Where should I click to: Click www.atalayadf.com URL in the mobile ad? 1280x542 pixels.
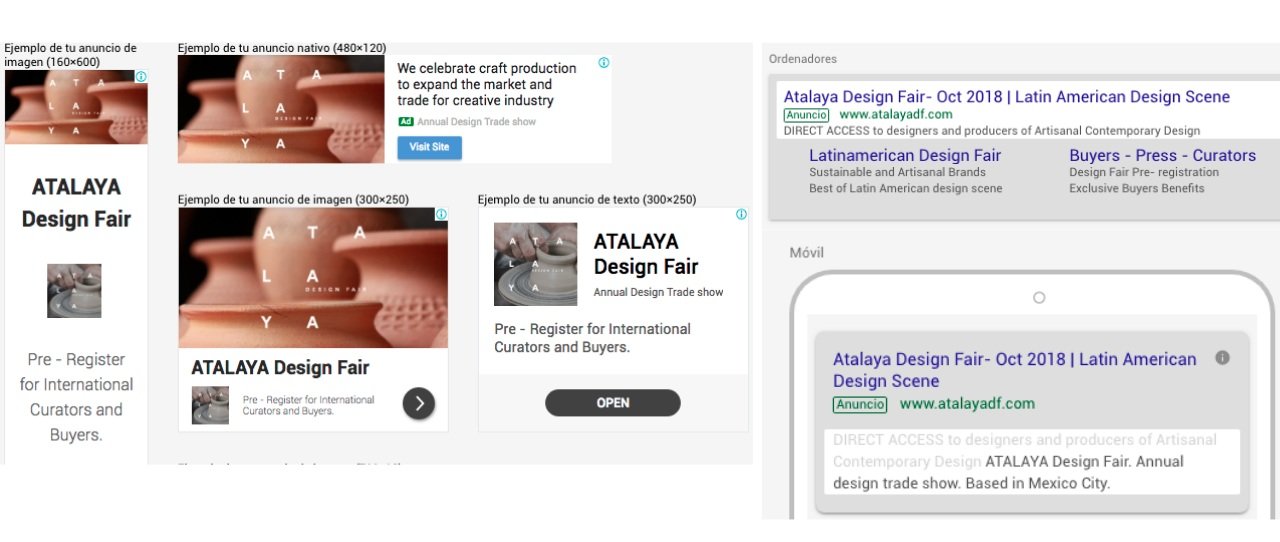coord(967,404)
